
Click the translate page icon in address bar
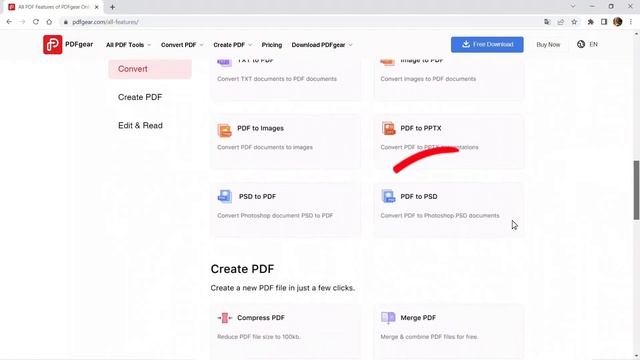click(x=547, y=22)
